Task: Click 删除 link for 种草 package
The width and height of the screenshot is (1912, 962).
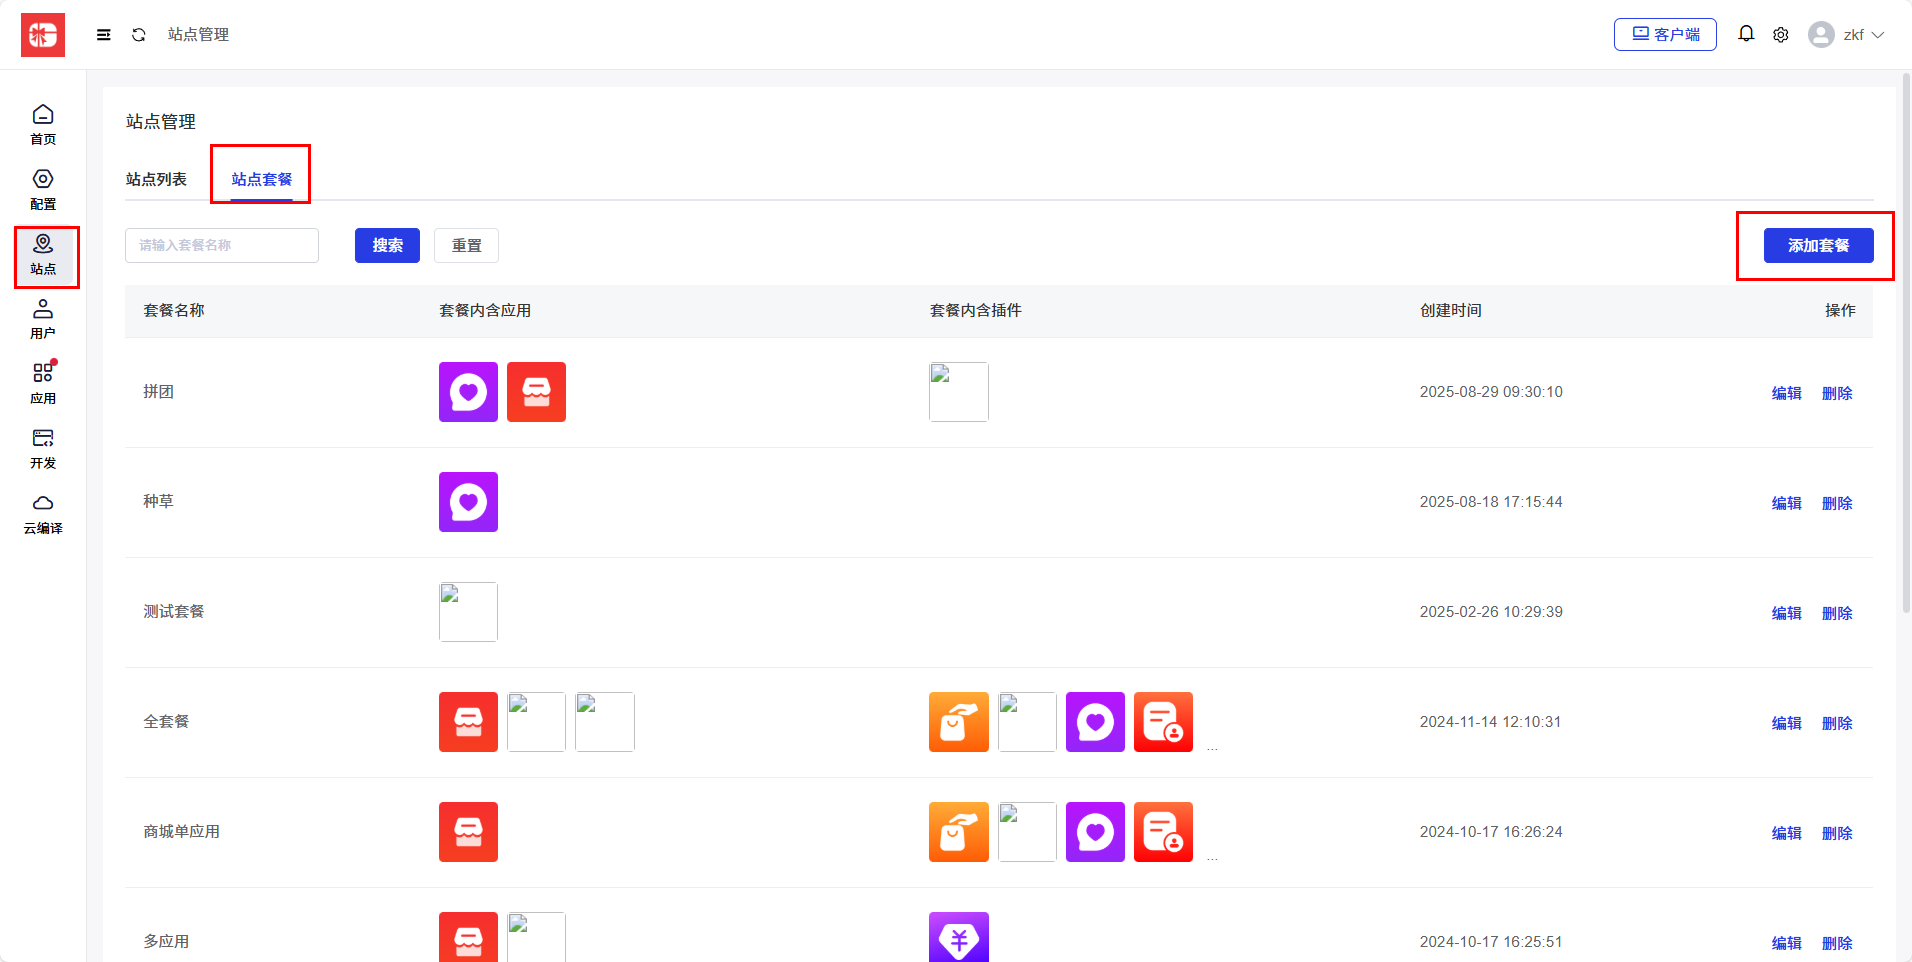Action: click(1837, 503)
